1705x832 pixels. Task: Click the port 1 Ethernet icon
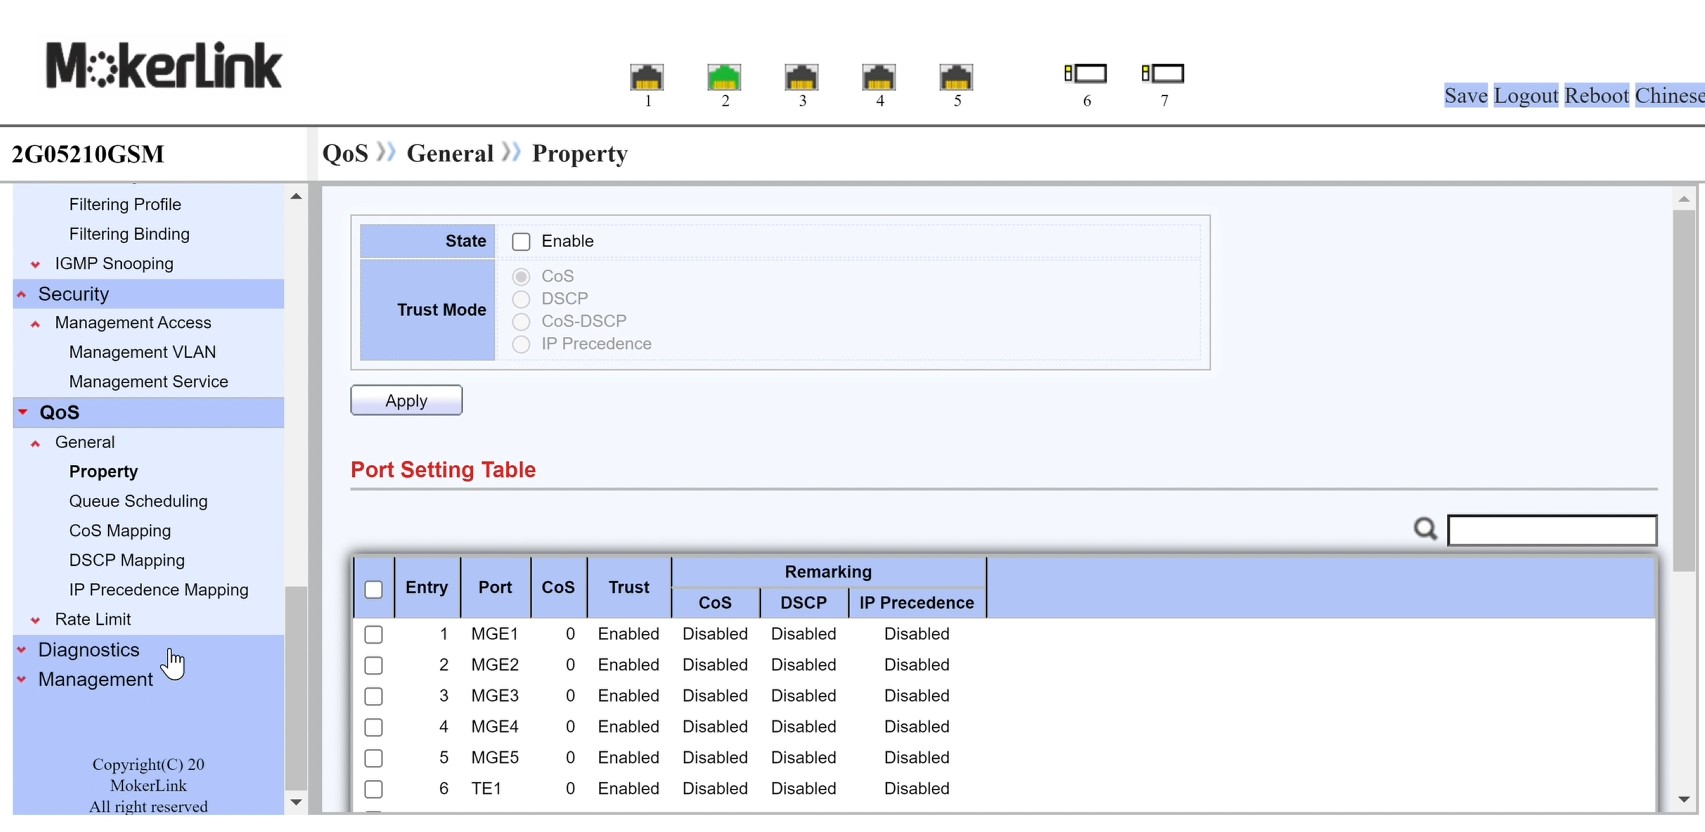coord(647,77)
